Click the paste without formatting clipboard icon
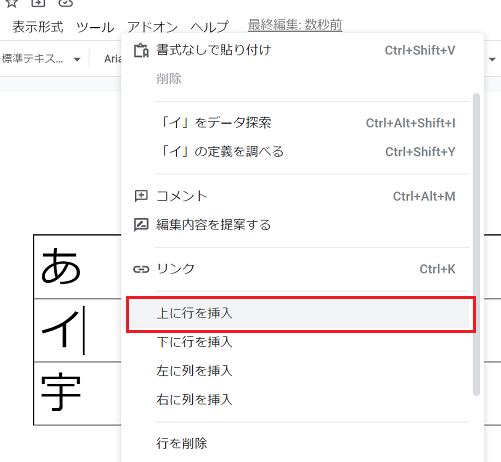501x462 pixels. point(141,51)
